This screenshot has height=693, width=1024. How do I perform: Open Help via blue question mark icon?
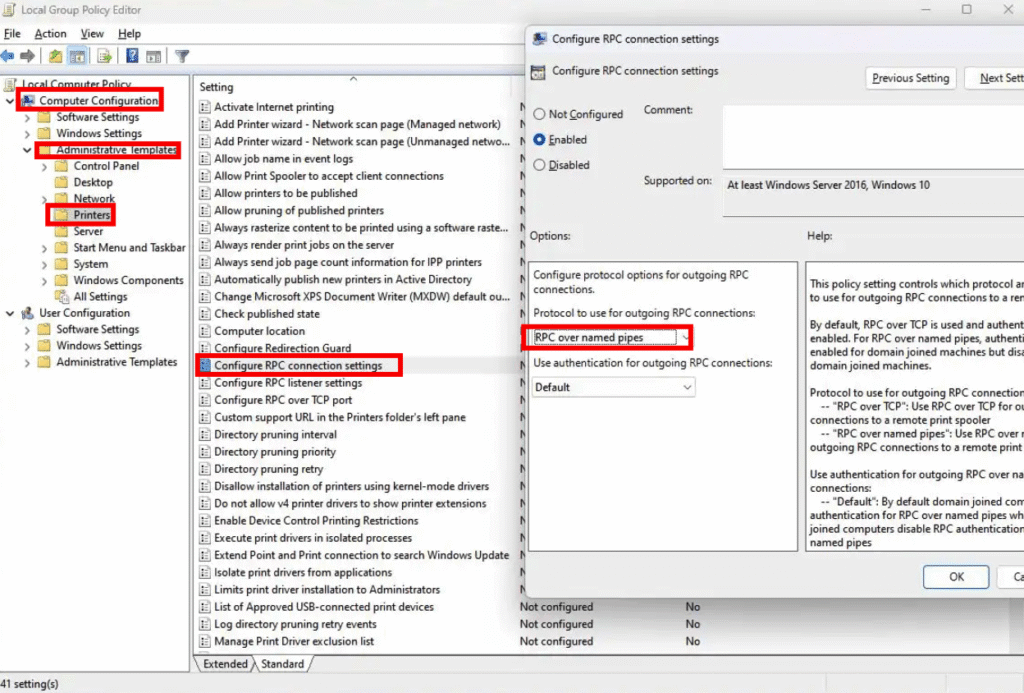pyautogui.click(x=133, y=56)
